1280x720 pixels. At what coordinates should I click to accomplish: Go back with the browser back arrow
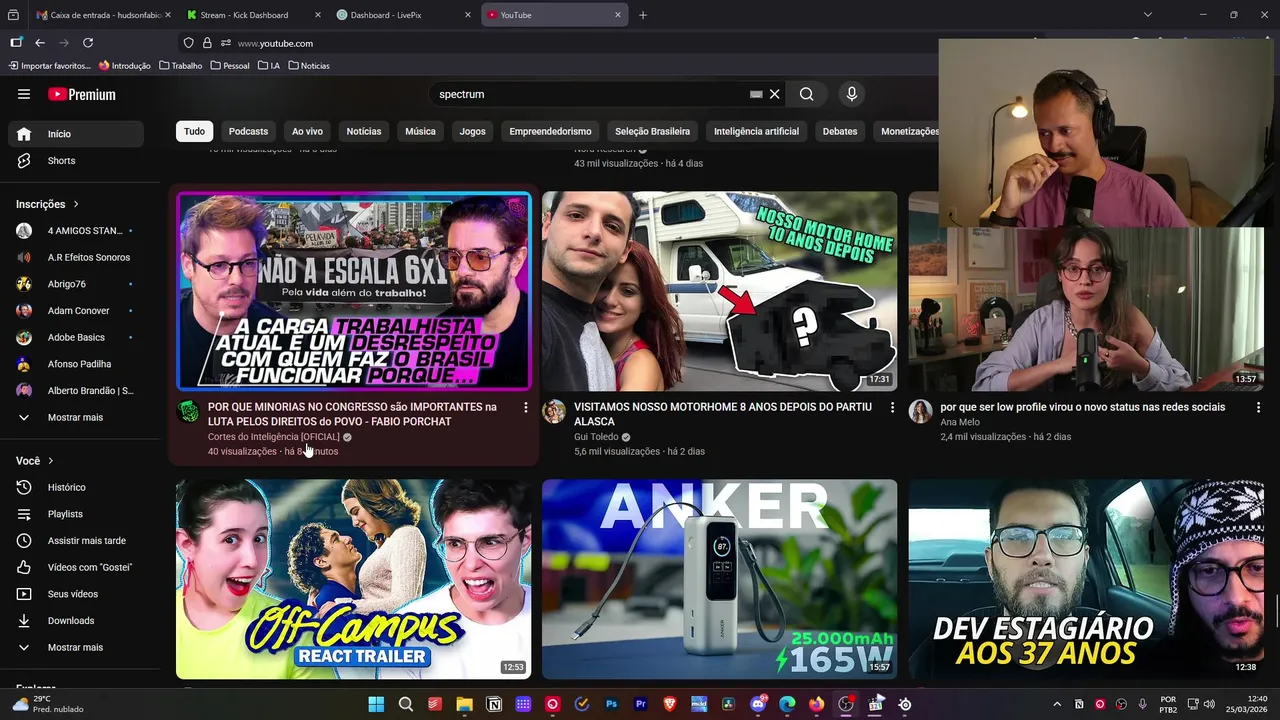pyautogui.click(x=40, y=43)
